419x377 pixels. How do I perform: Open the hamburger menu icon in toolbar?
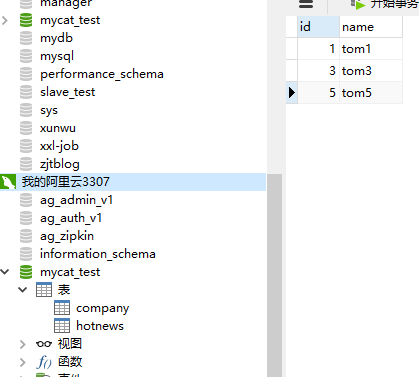[306, 4]
